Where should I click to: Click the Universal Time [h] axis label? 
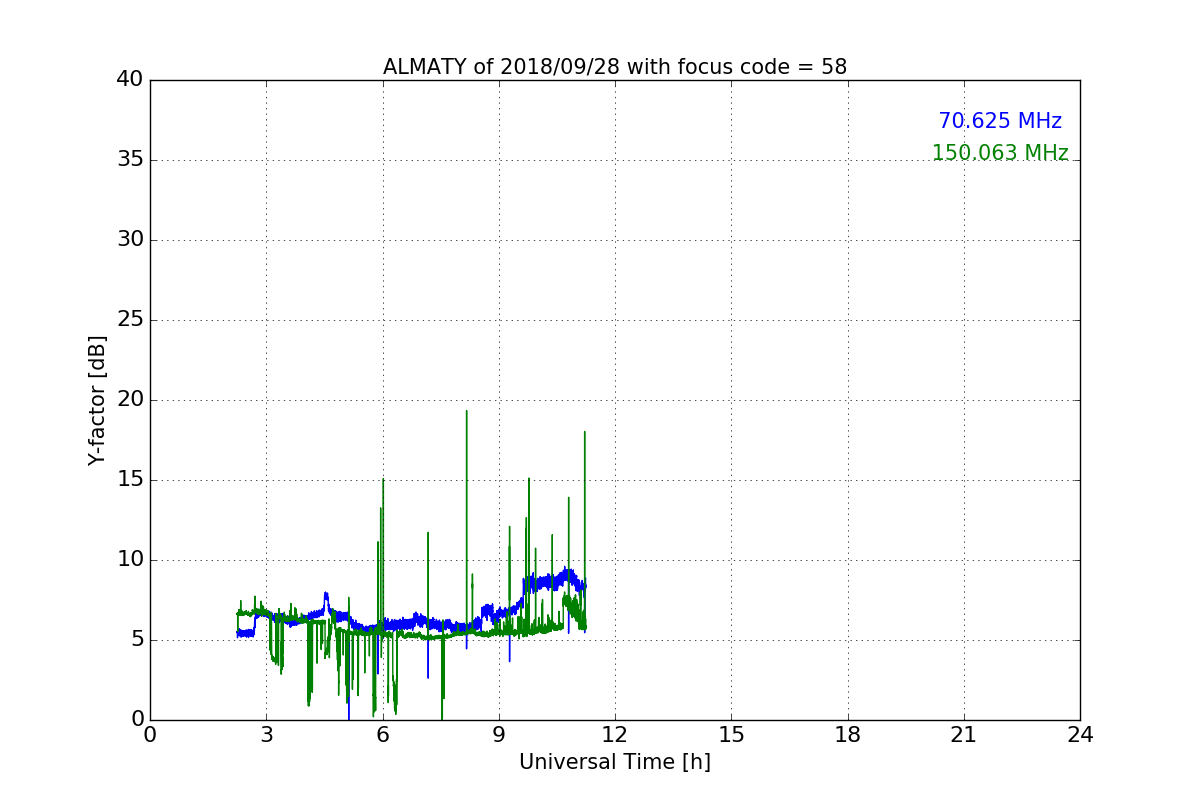(615, 762)
